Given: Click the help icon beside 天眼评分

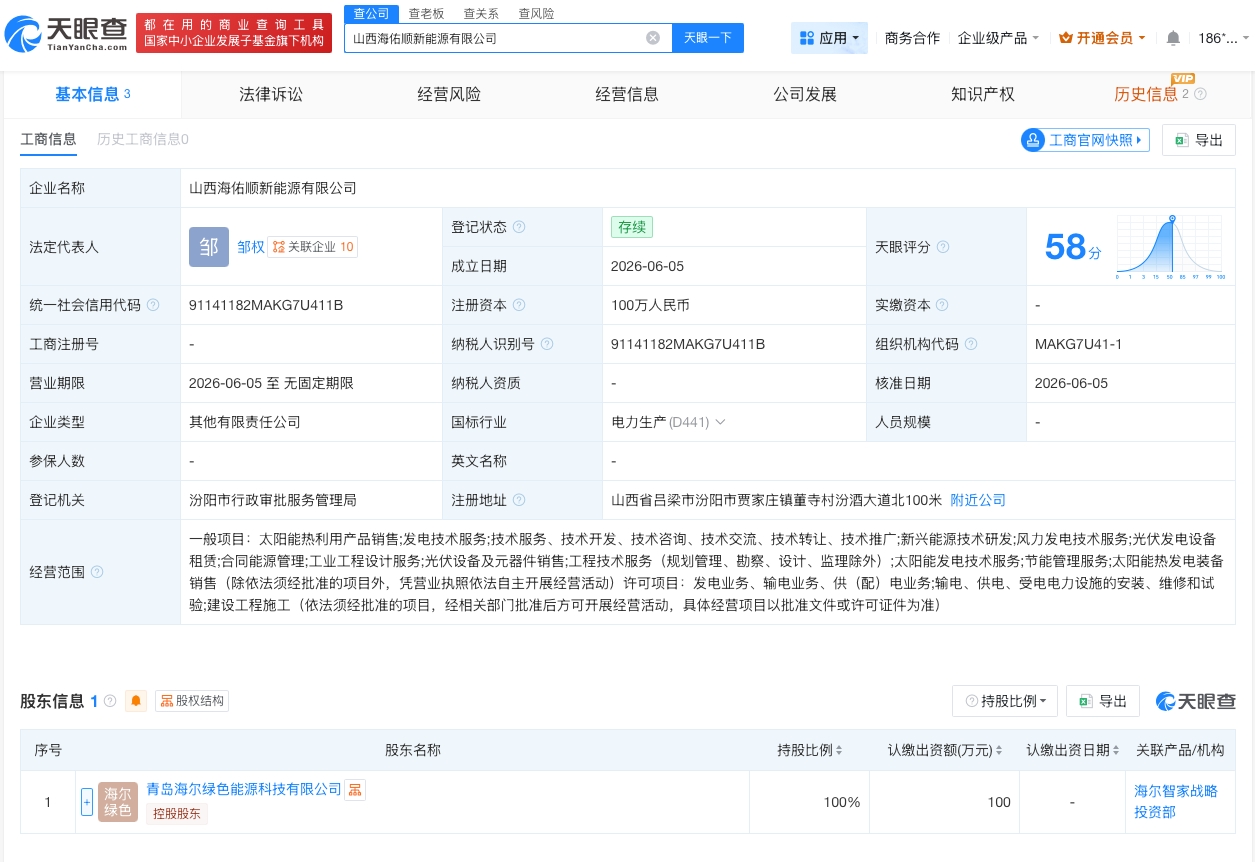Looking at the screenshot, I should coord(943,247).
